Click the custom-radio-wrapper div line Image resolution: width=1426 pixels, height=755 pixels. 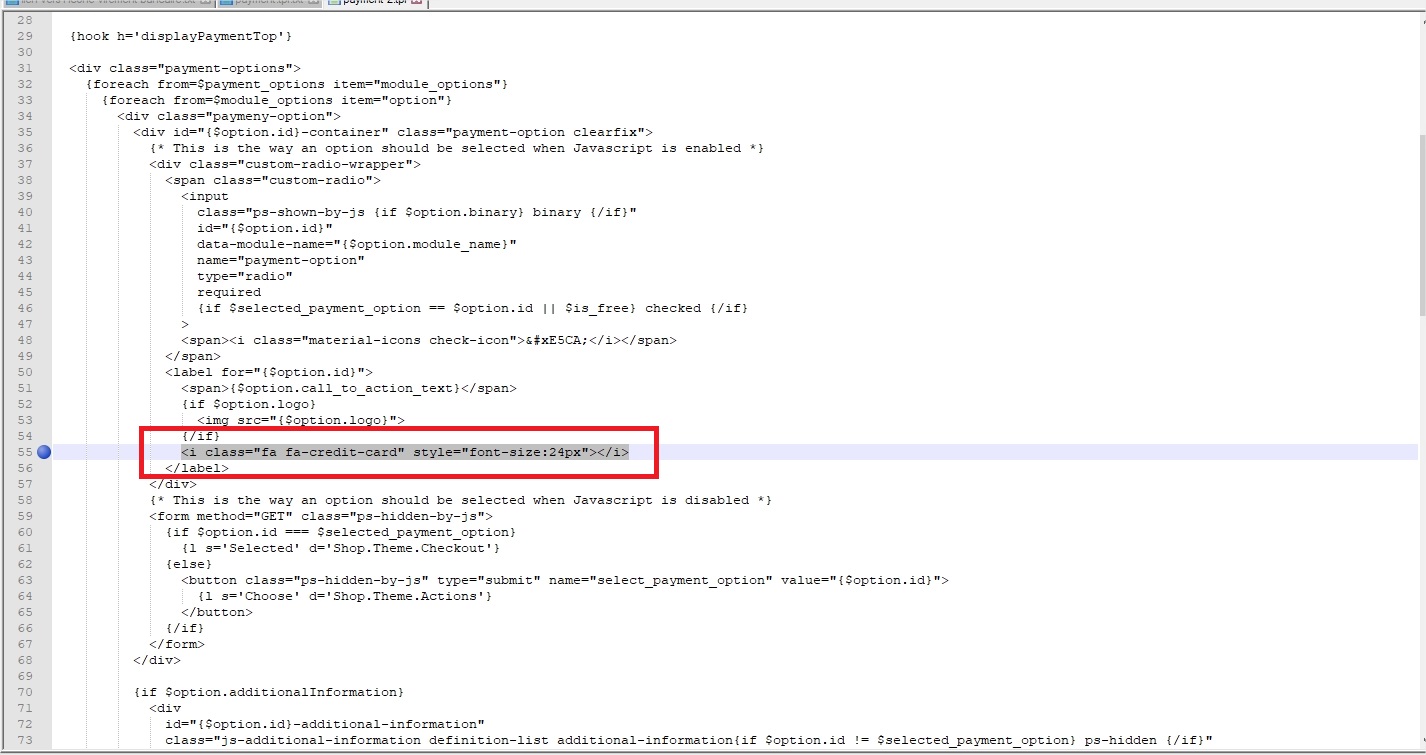[285, 164]
